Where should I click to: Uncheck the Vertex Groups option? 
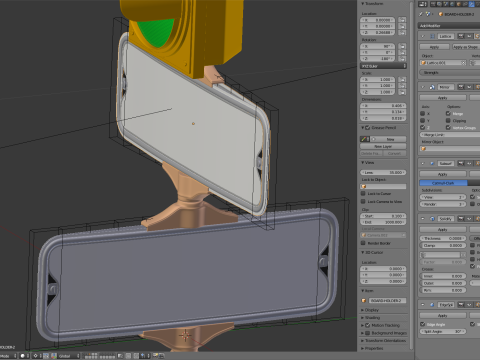448,127
